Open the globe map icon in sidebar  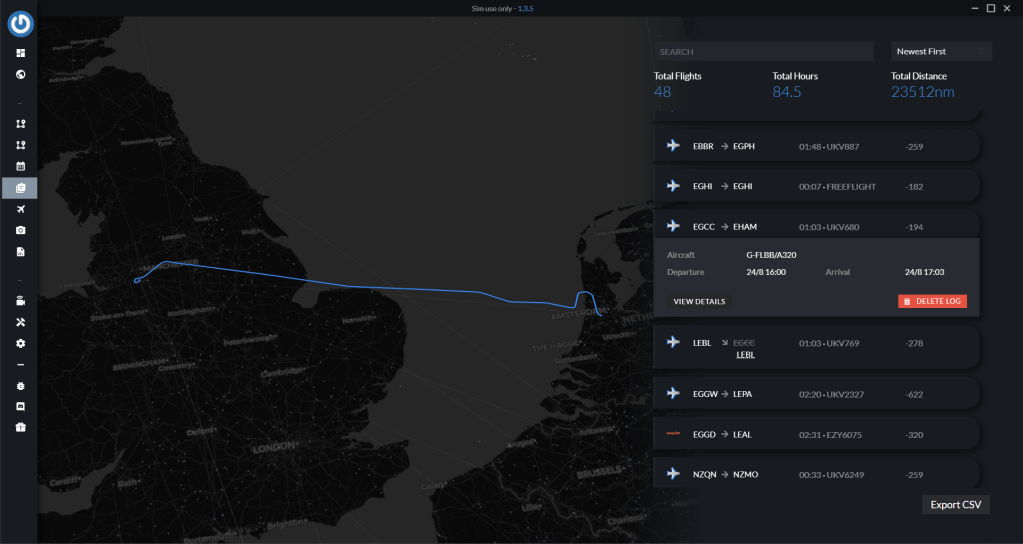pyautogui.click(x=20, y=74)
